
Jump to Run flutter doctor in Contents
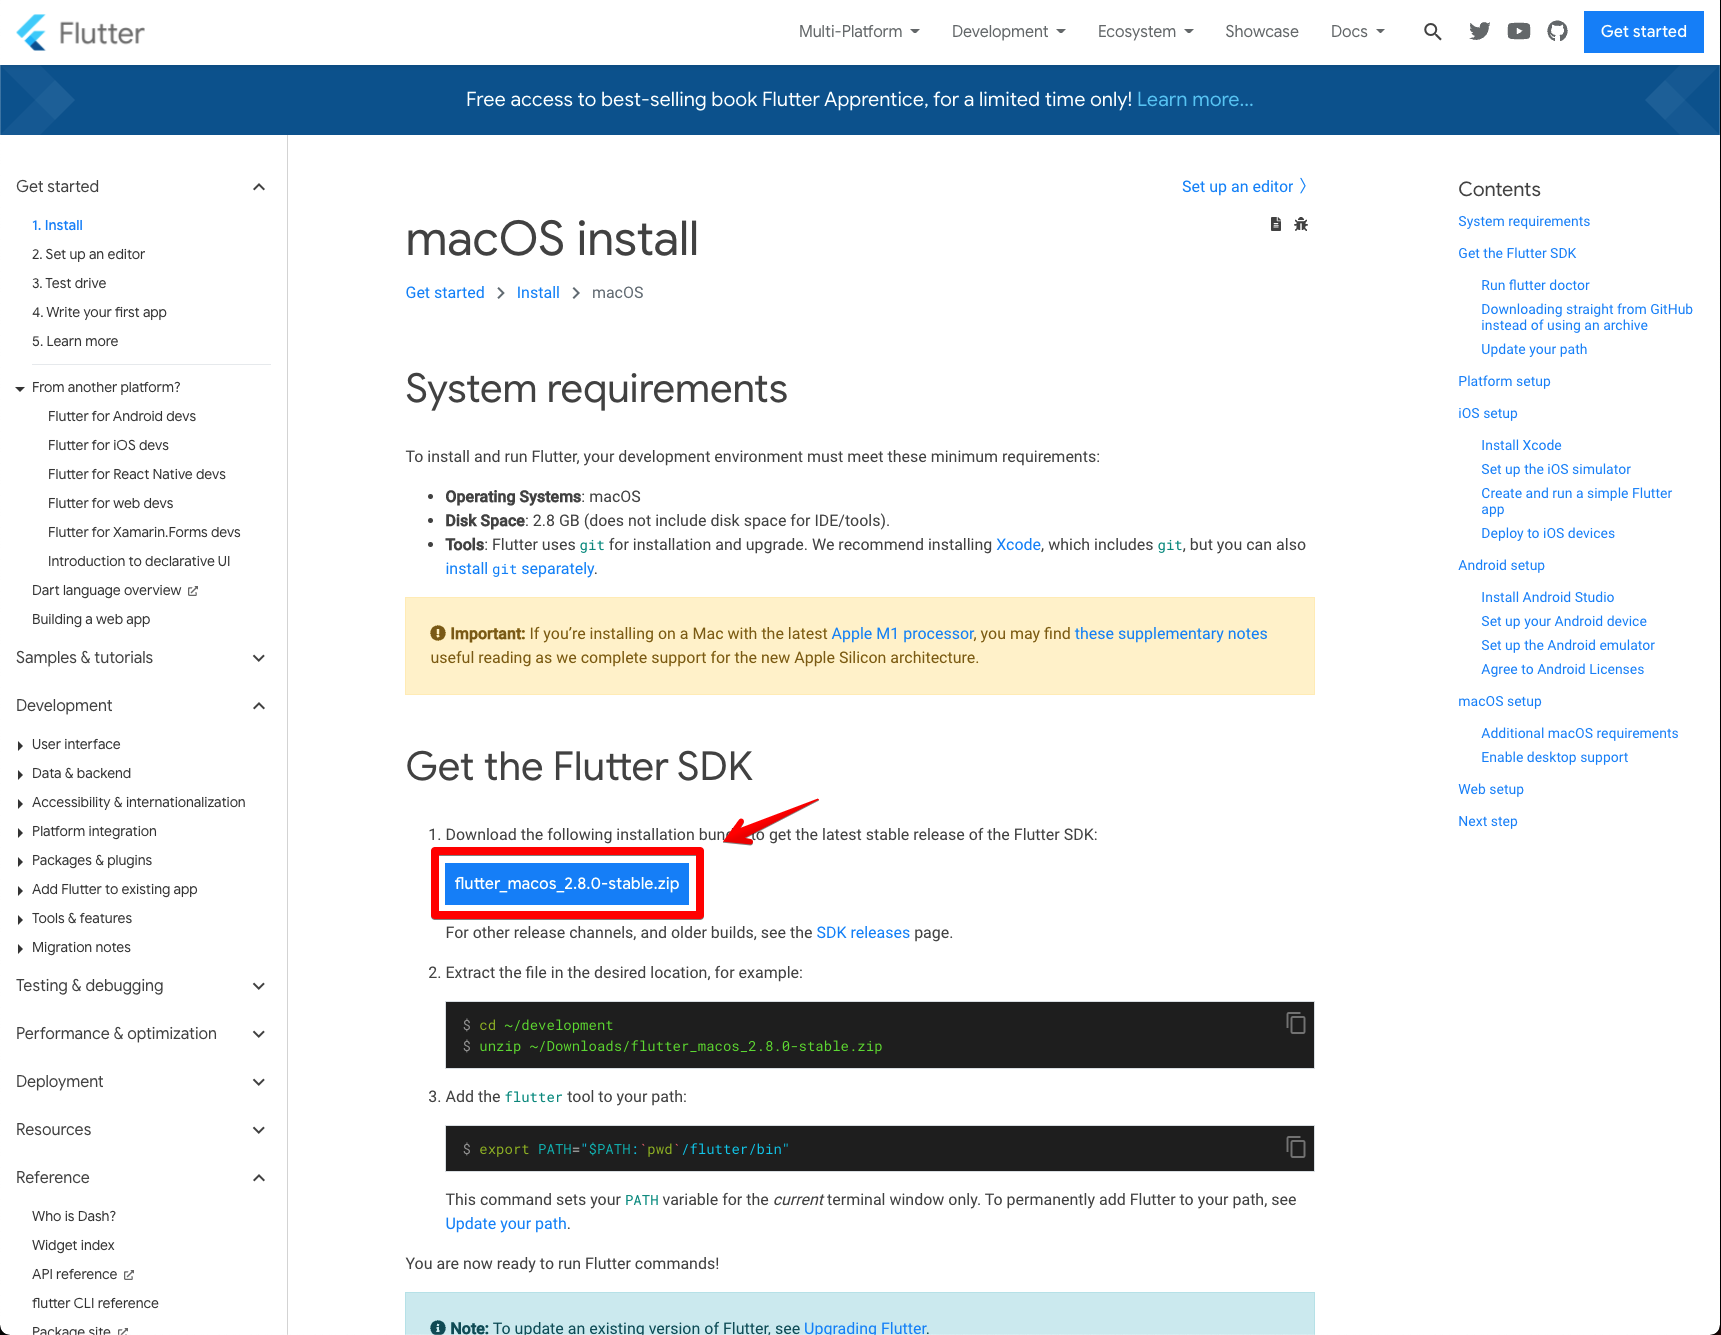click(1535, 286)
